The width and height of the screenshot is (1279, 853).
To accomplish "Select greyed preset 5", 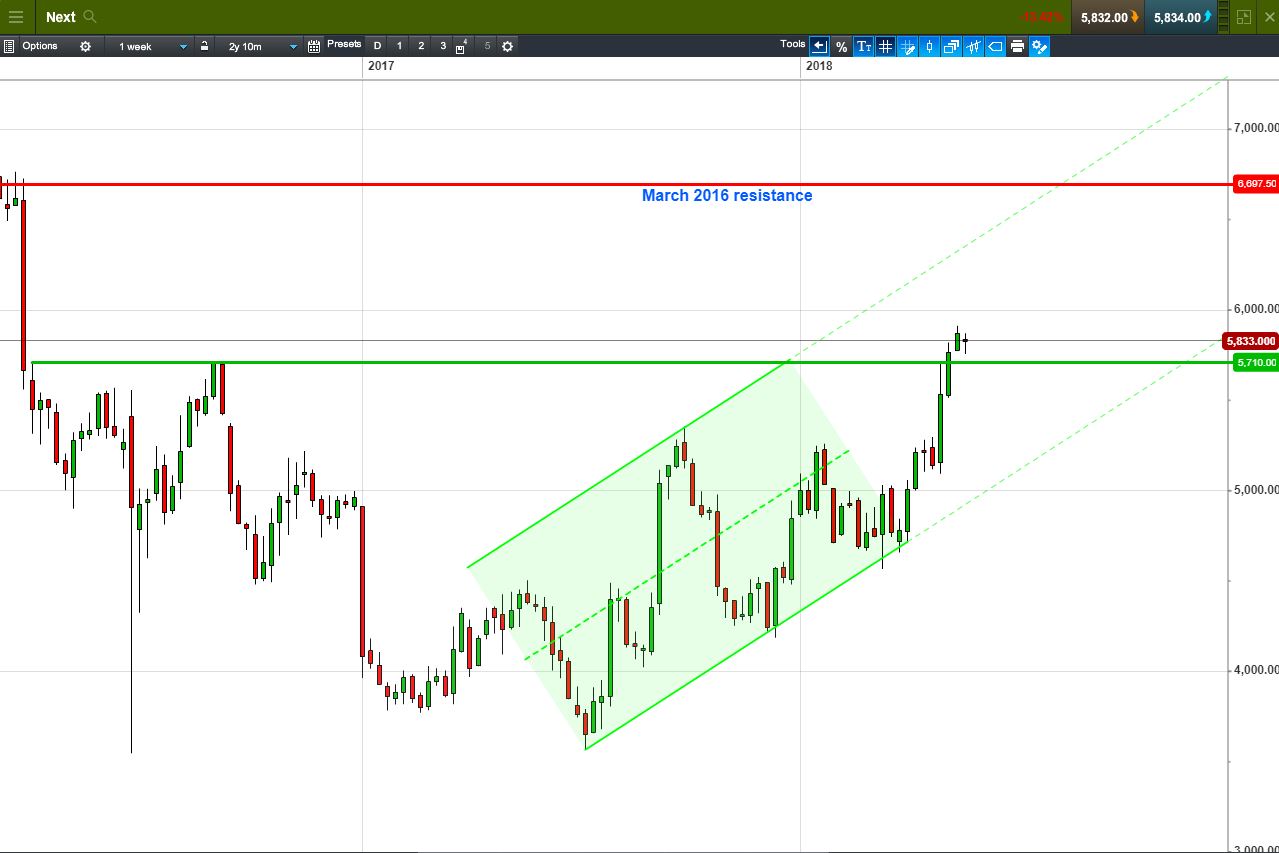I will (x=487, y=46).
